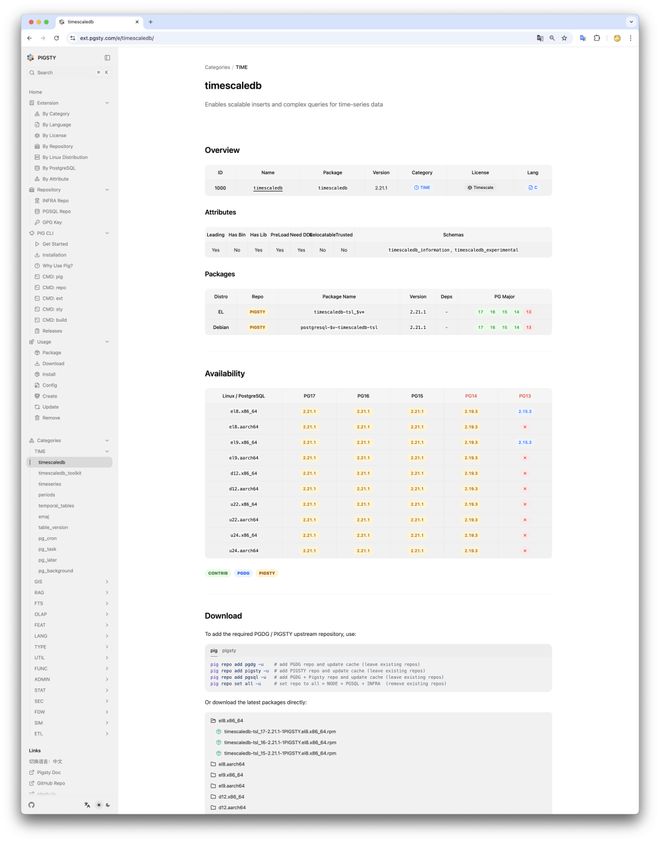The width and height of the screenshot is (660, 842).
Task: Click the Package icon under Usage
Action: tap(37, 352)
